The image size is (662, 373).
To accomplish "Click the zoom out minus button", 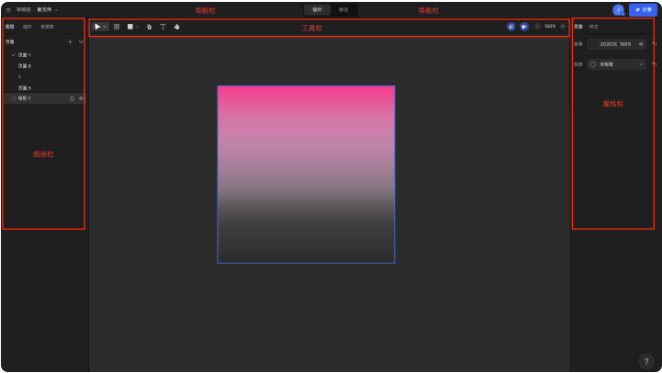I will [537, 26].
